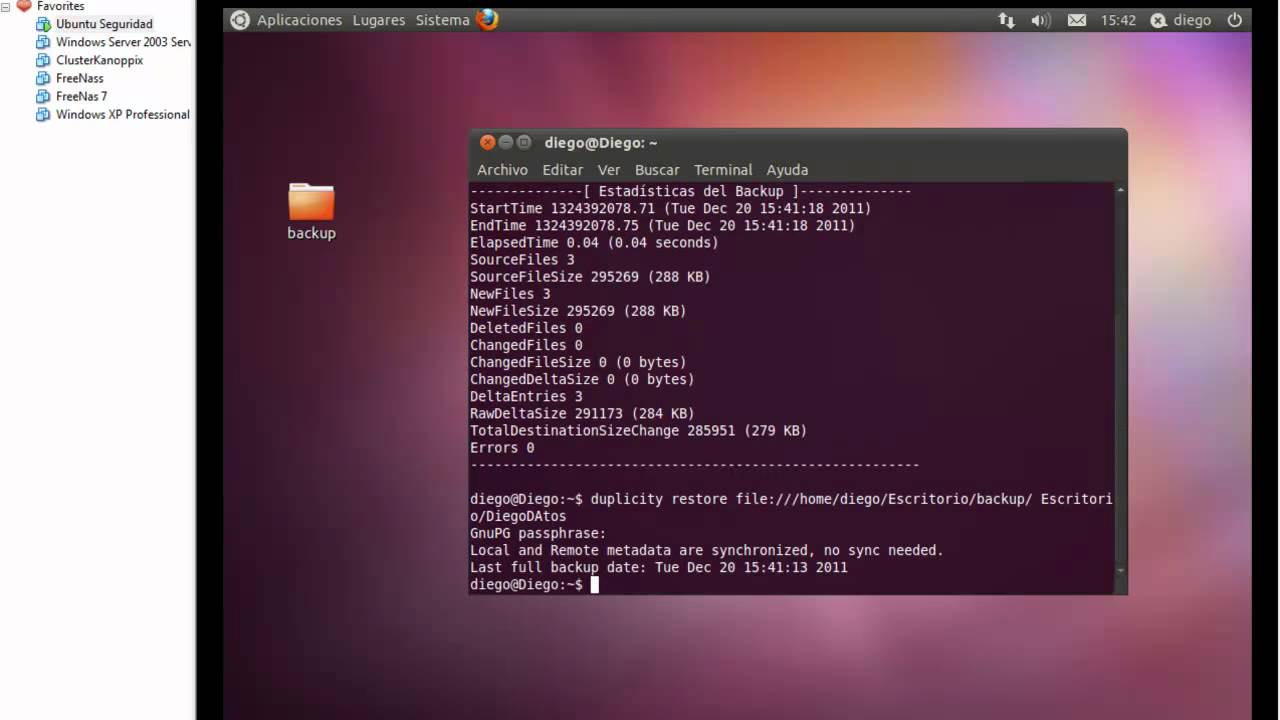Click the 'EndTime 1324392078.75' line
Viewport: 1280px width, 720px height.
[662, 225]
